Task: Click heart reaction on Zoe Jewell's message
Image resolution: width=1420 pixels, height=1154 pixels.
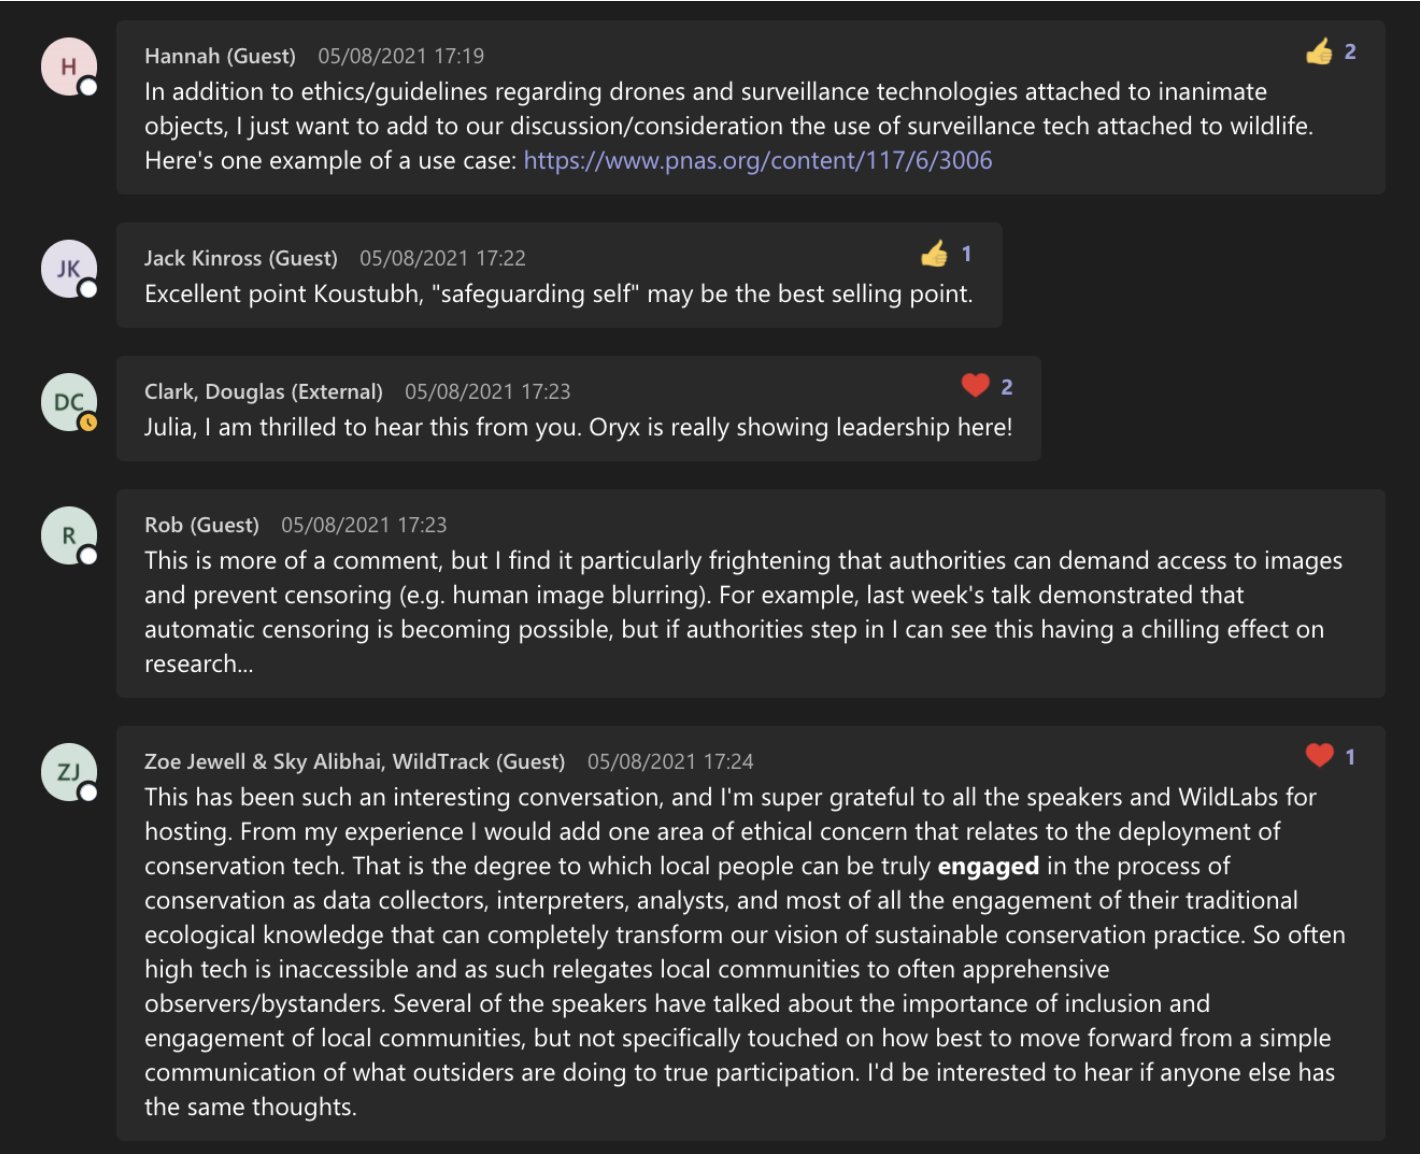Action: click(1319, 756)
